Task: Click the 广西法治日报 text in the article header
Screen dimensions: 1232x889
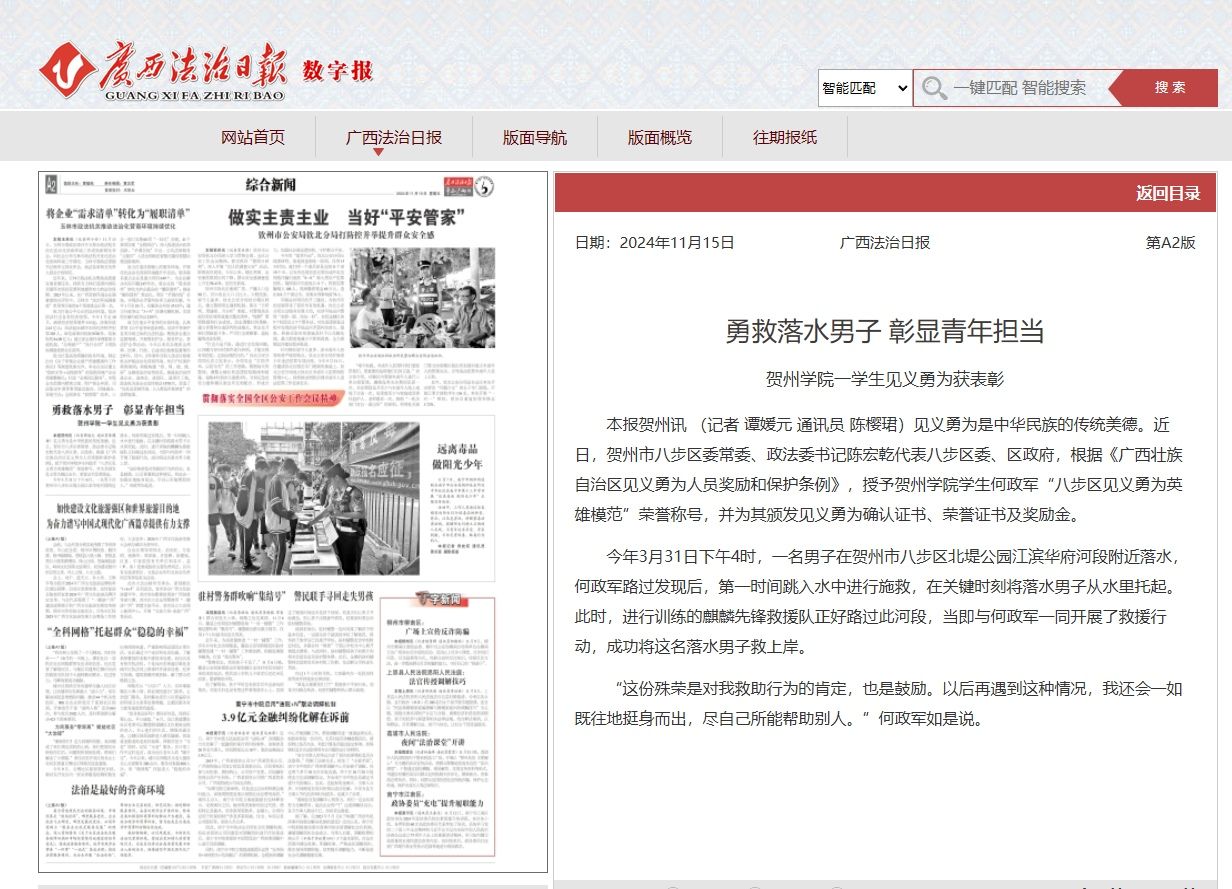Action: tap(885, 242)
